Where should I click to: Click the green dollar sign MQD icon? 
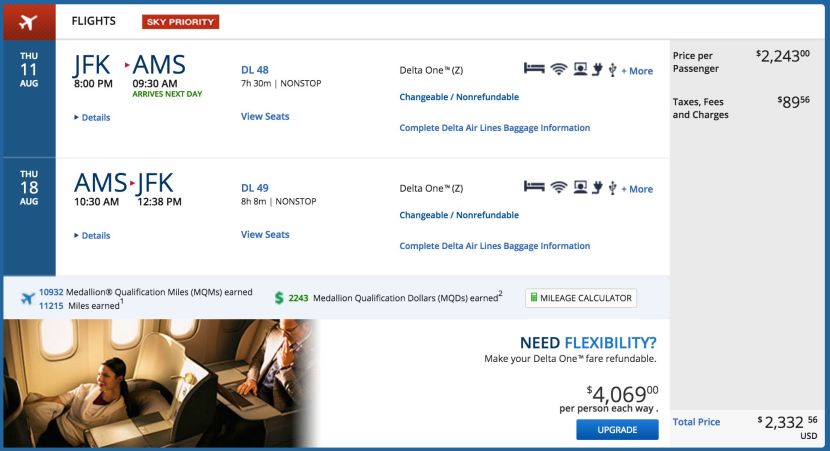pos(279,298)
